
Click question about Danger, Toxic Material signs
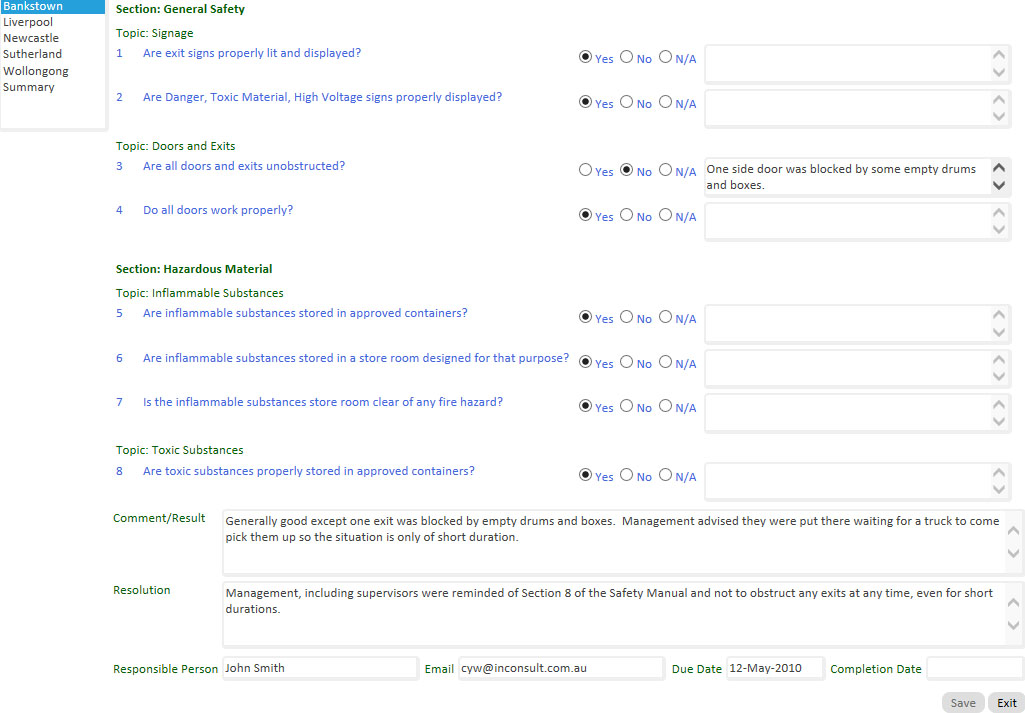pos(322,97)
